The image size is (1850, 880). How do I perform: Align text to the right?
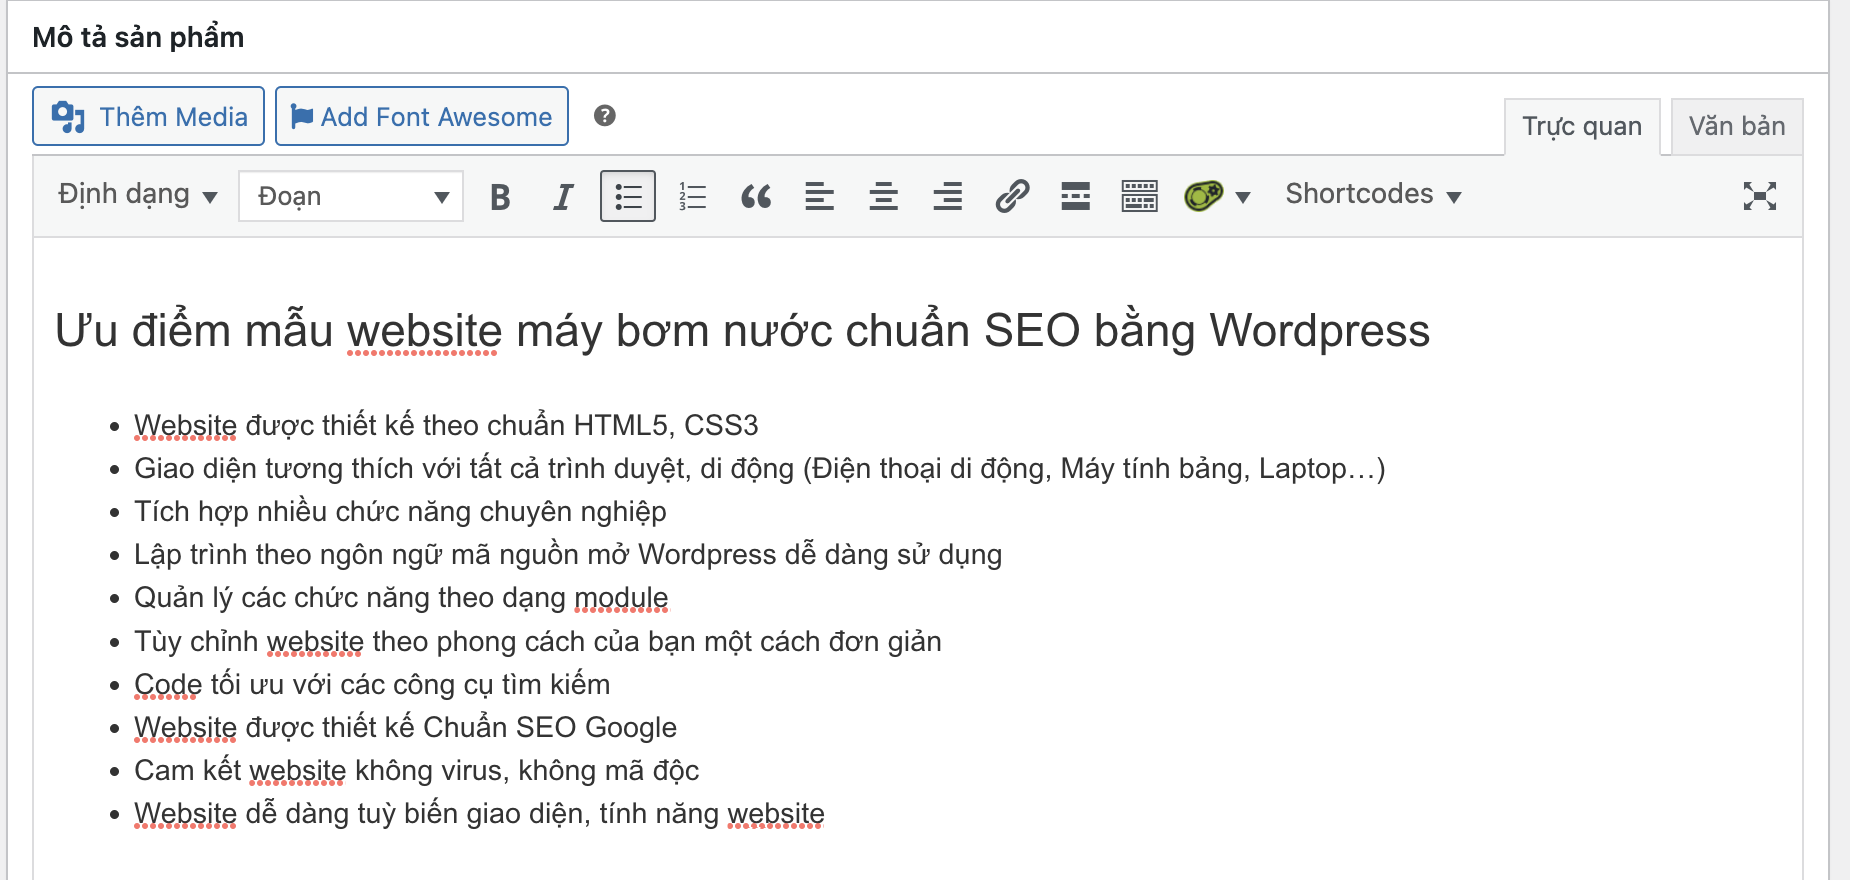[947, 196]
